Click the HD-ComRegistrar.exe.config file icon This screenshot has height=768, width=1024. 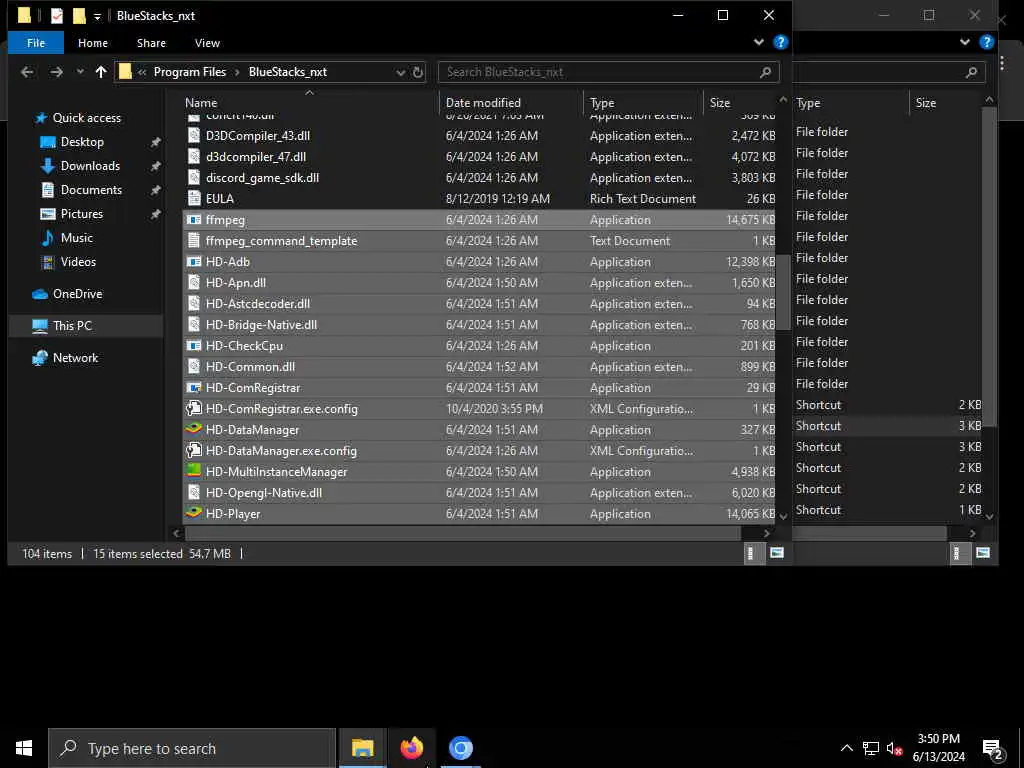pyautogui.click(x=194, y=409)
